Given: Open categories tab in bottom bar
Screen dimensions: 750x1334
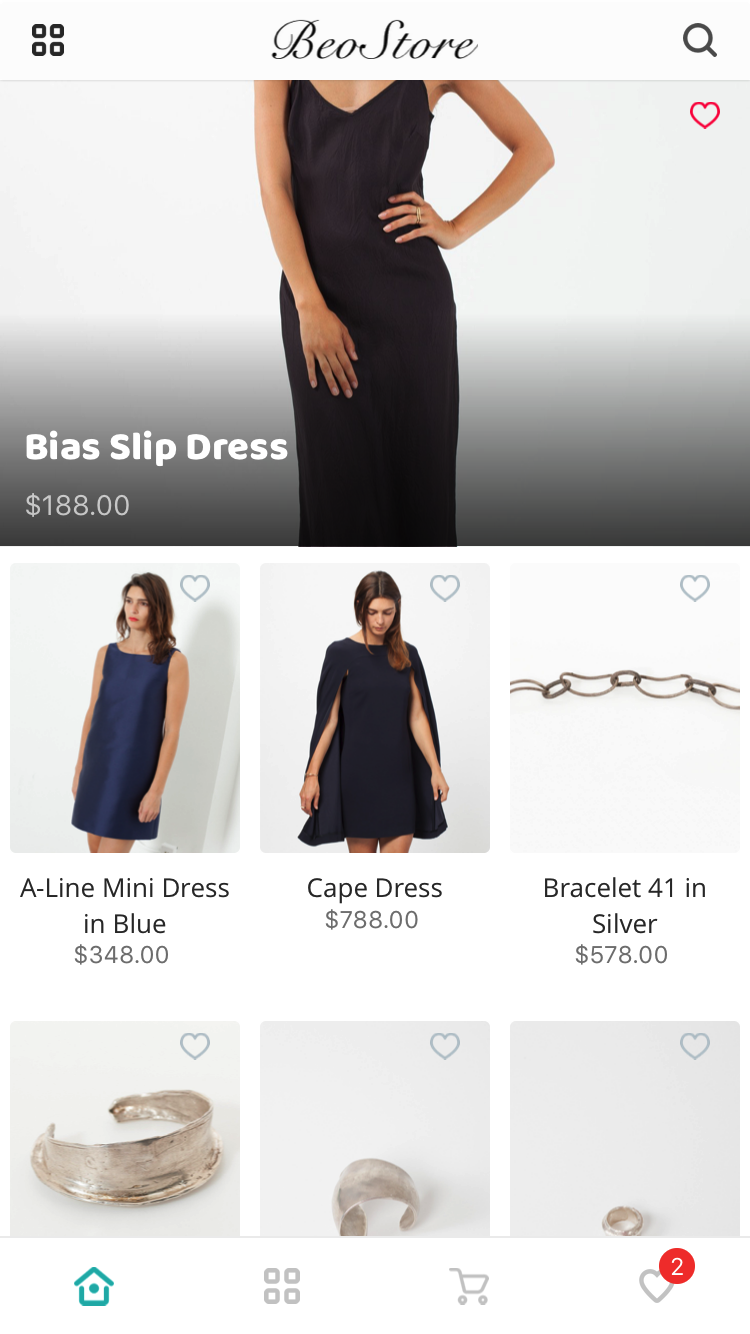Looking at the screenshot, I should [282, 1286].
